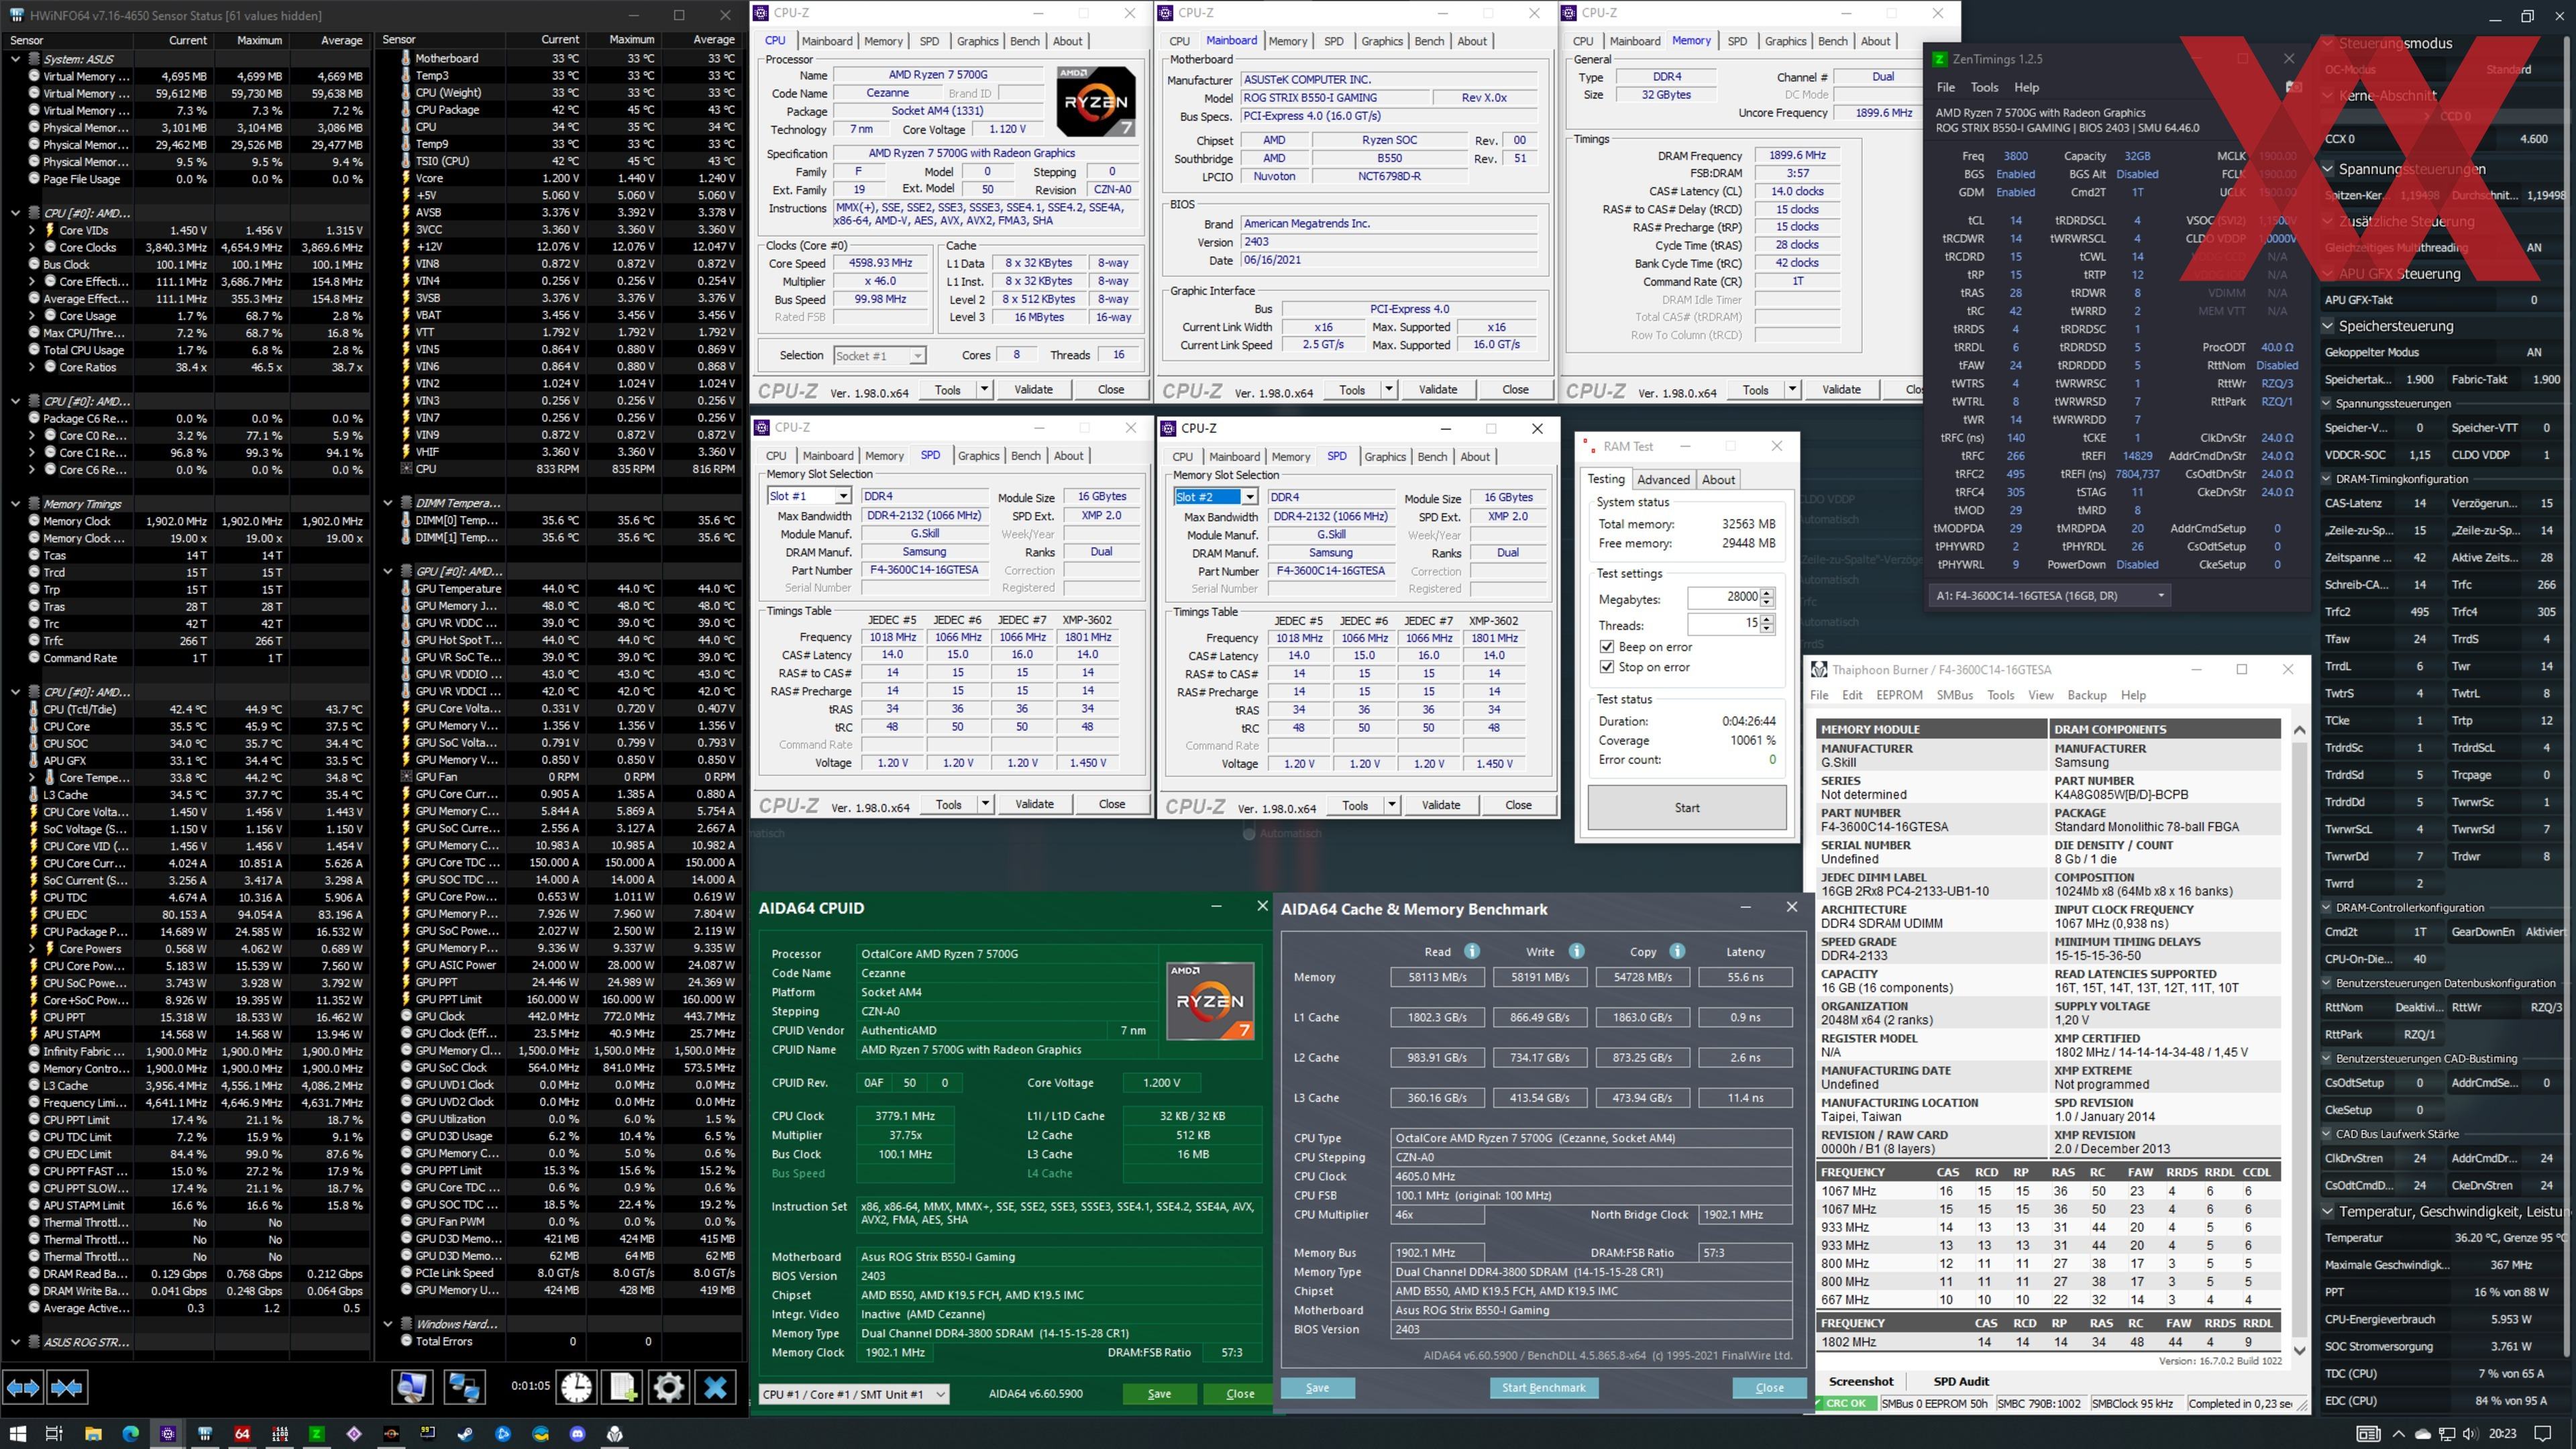Click Close in the CPU-Z Slot #2 SPD window
The image size is (2576, 1449).
(1518, 805)
